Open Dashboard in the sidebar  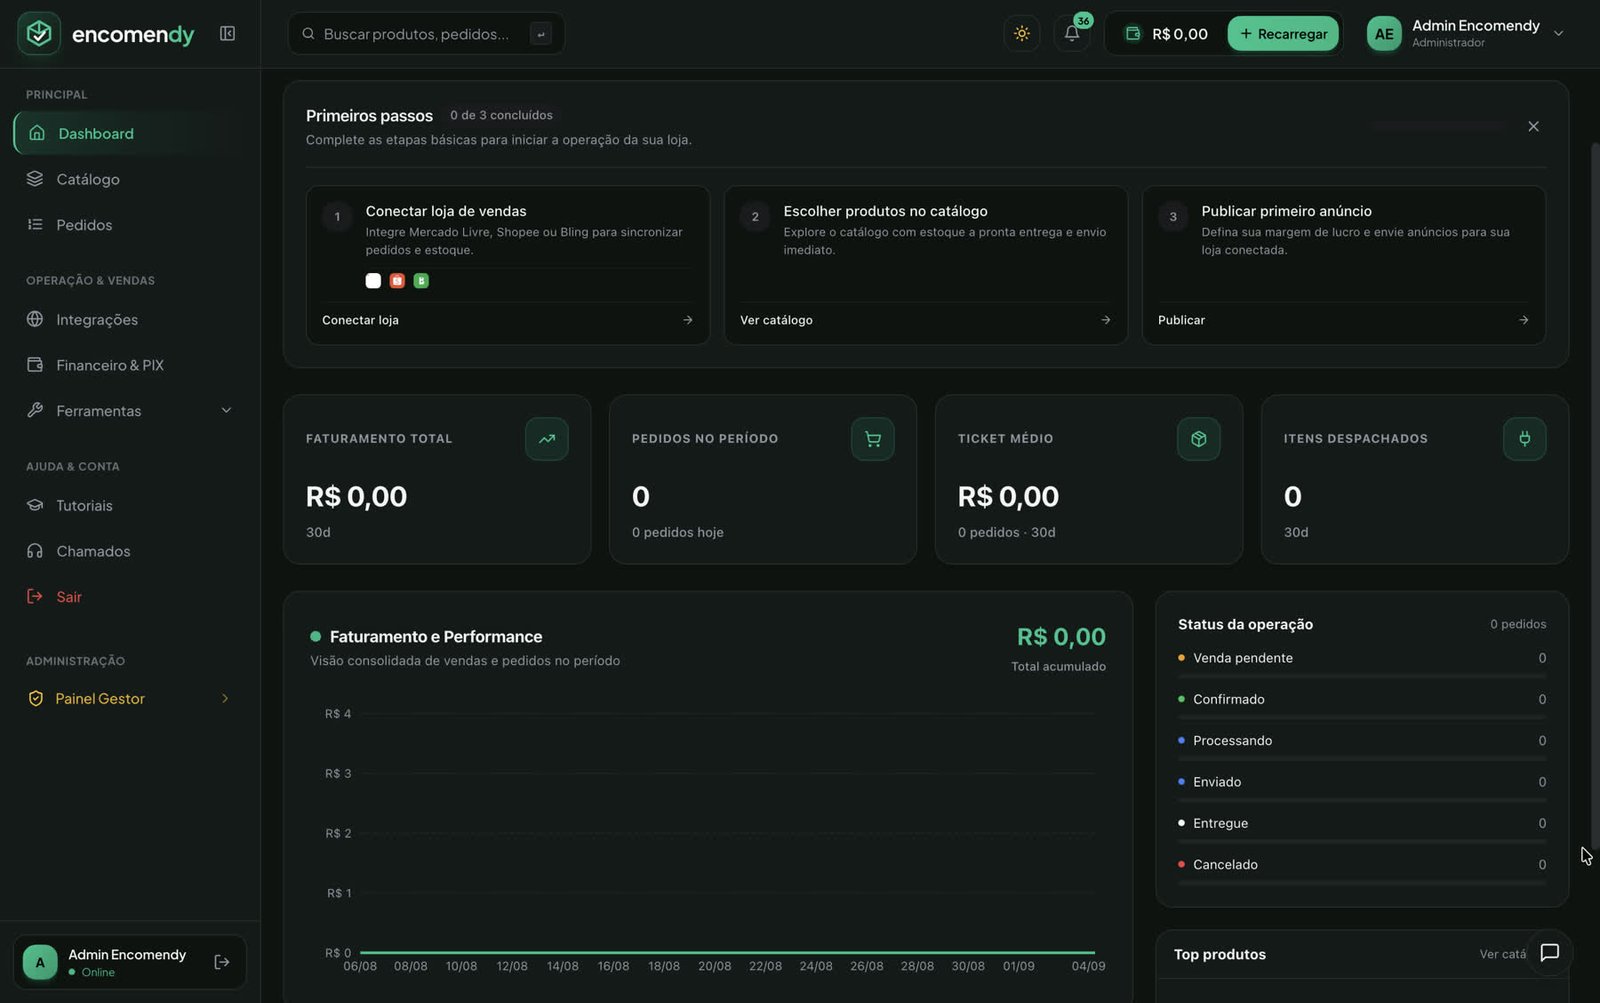(130, 134)
